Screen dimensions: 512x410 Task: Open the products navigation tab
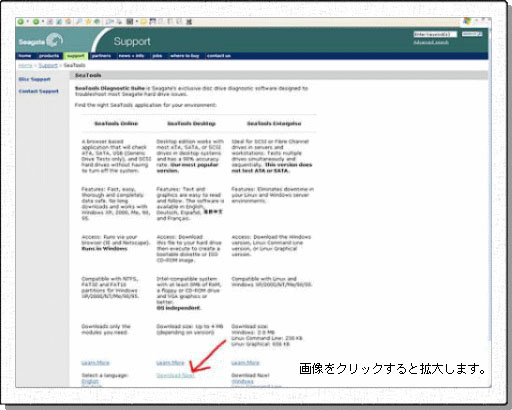(x=49, y=56)
